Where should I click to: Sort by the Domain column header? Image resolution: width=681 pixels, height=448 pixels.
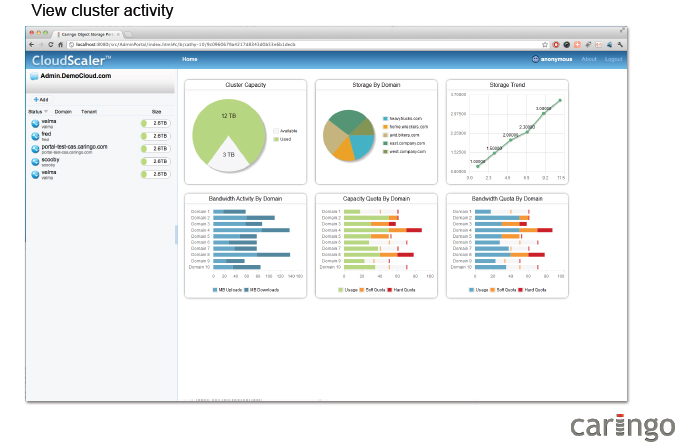(x=63, y=112)
